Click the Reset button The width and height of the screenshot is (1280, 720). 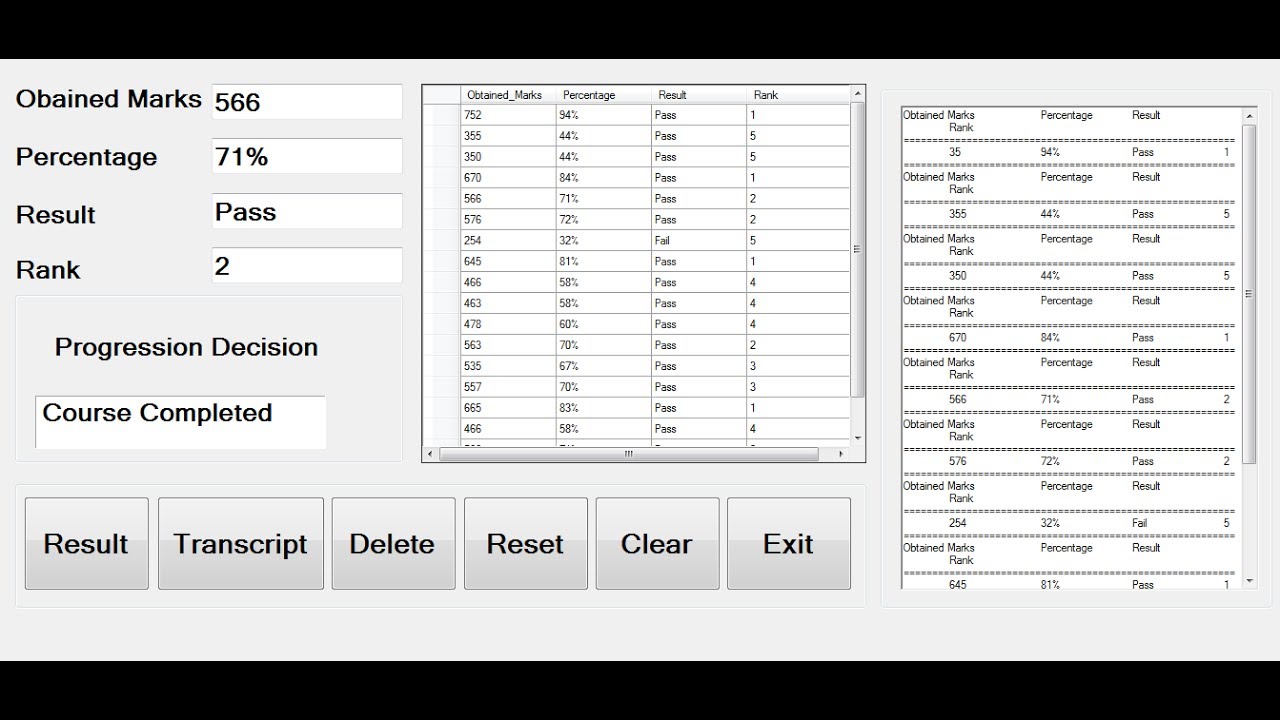click(x=525, y=544)
